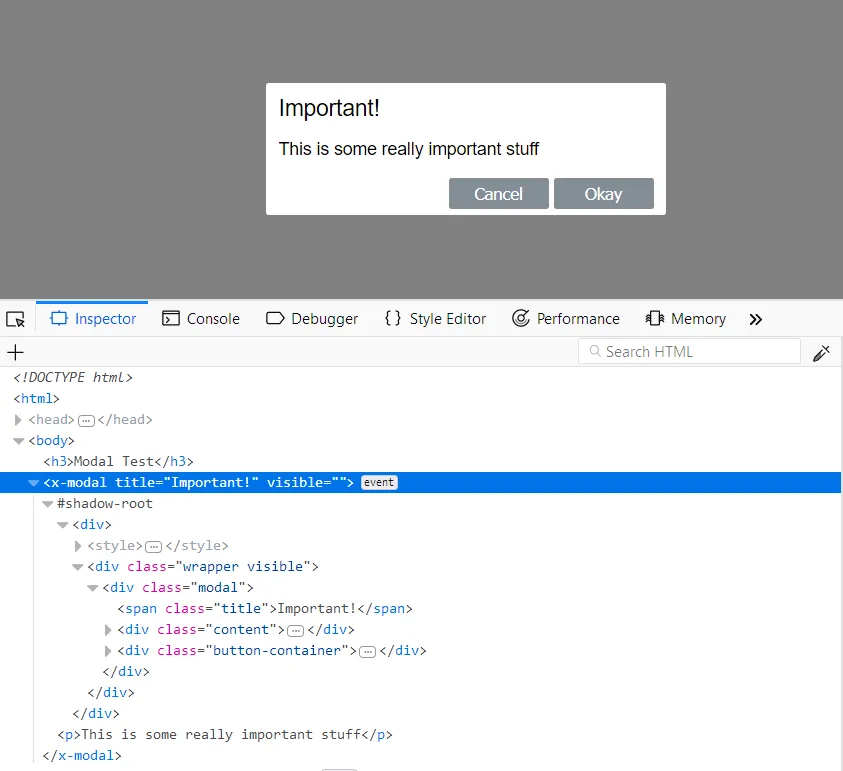The image size is (843, 771).
Task: Click ellipsis badge in style element
Action: tap(153, 546)
